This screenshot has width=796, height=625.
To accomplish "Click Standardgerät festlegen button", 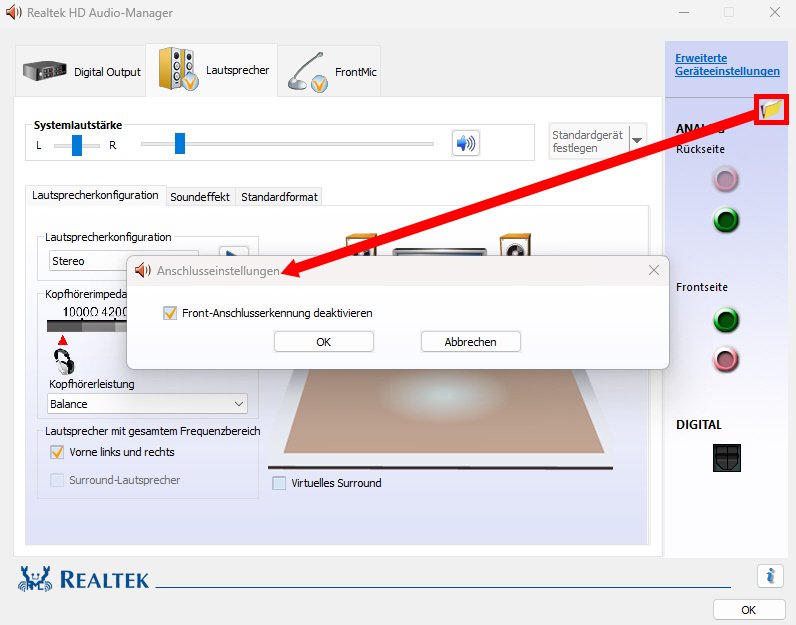I will (x=589, y=141).
